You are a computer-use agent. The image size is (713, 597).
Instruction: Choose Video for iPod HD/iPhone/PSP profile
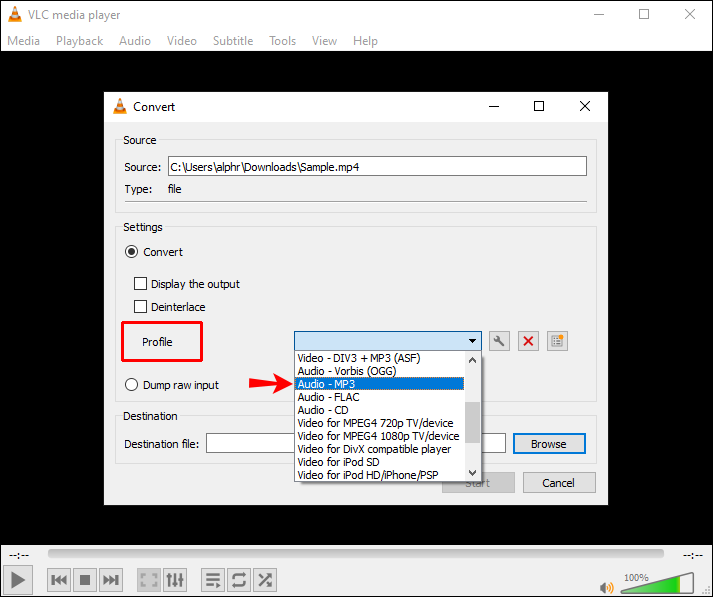click(x=380, y=475)
